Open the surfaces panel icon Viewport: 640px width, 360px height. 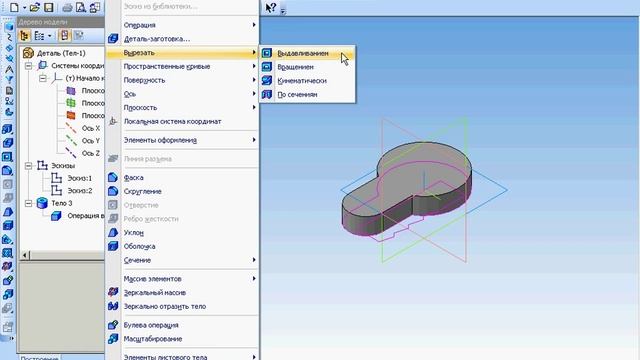(8, 48)
